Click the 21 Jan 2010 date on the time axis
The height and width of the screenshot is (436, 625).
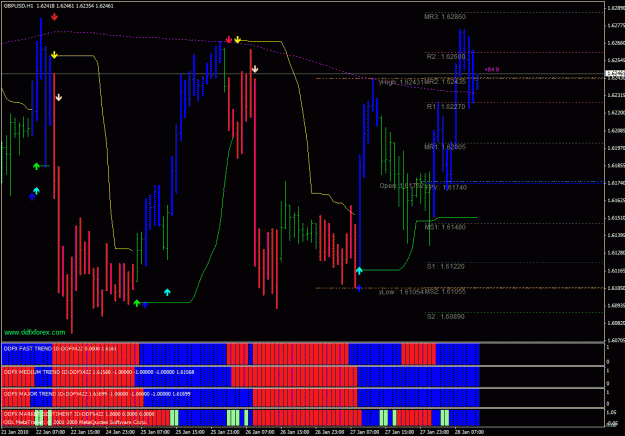(x=15, y=432)
